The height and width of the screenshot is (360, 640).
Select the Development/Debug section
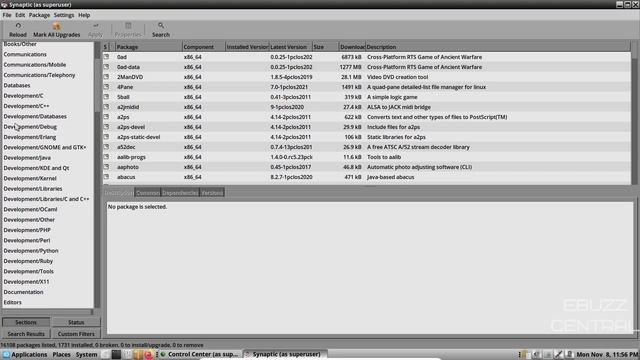tap(30, 127)
